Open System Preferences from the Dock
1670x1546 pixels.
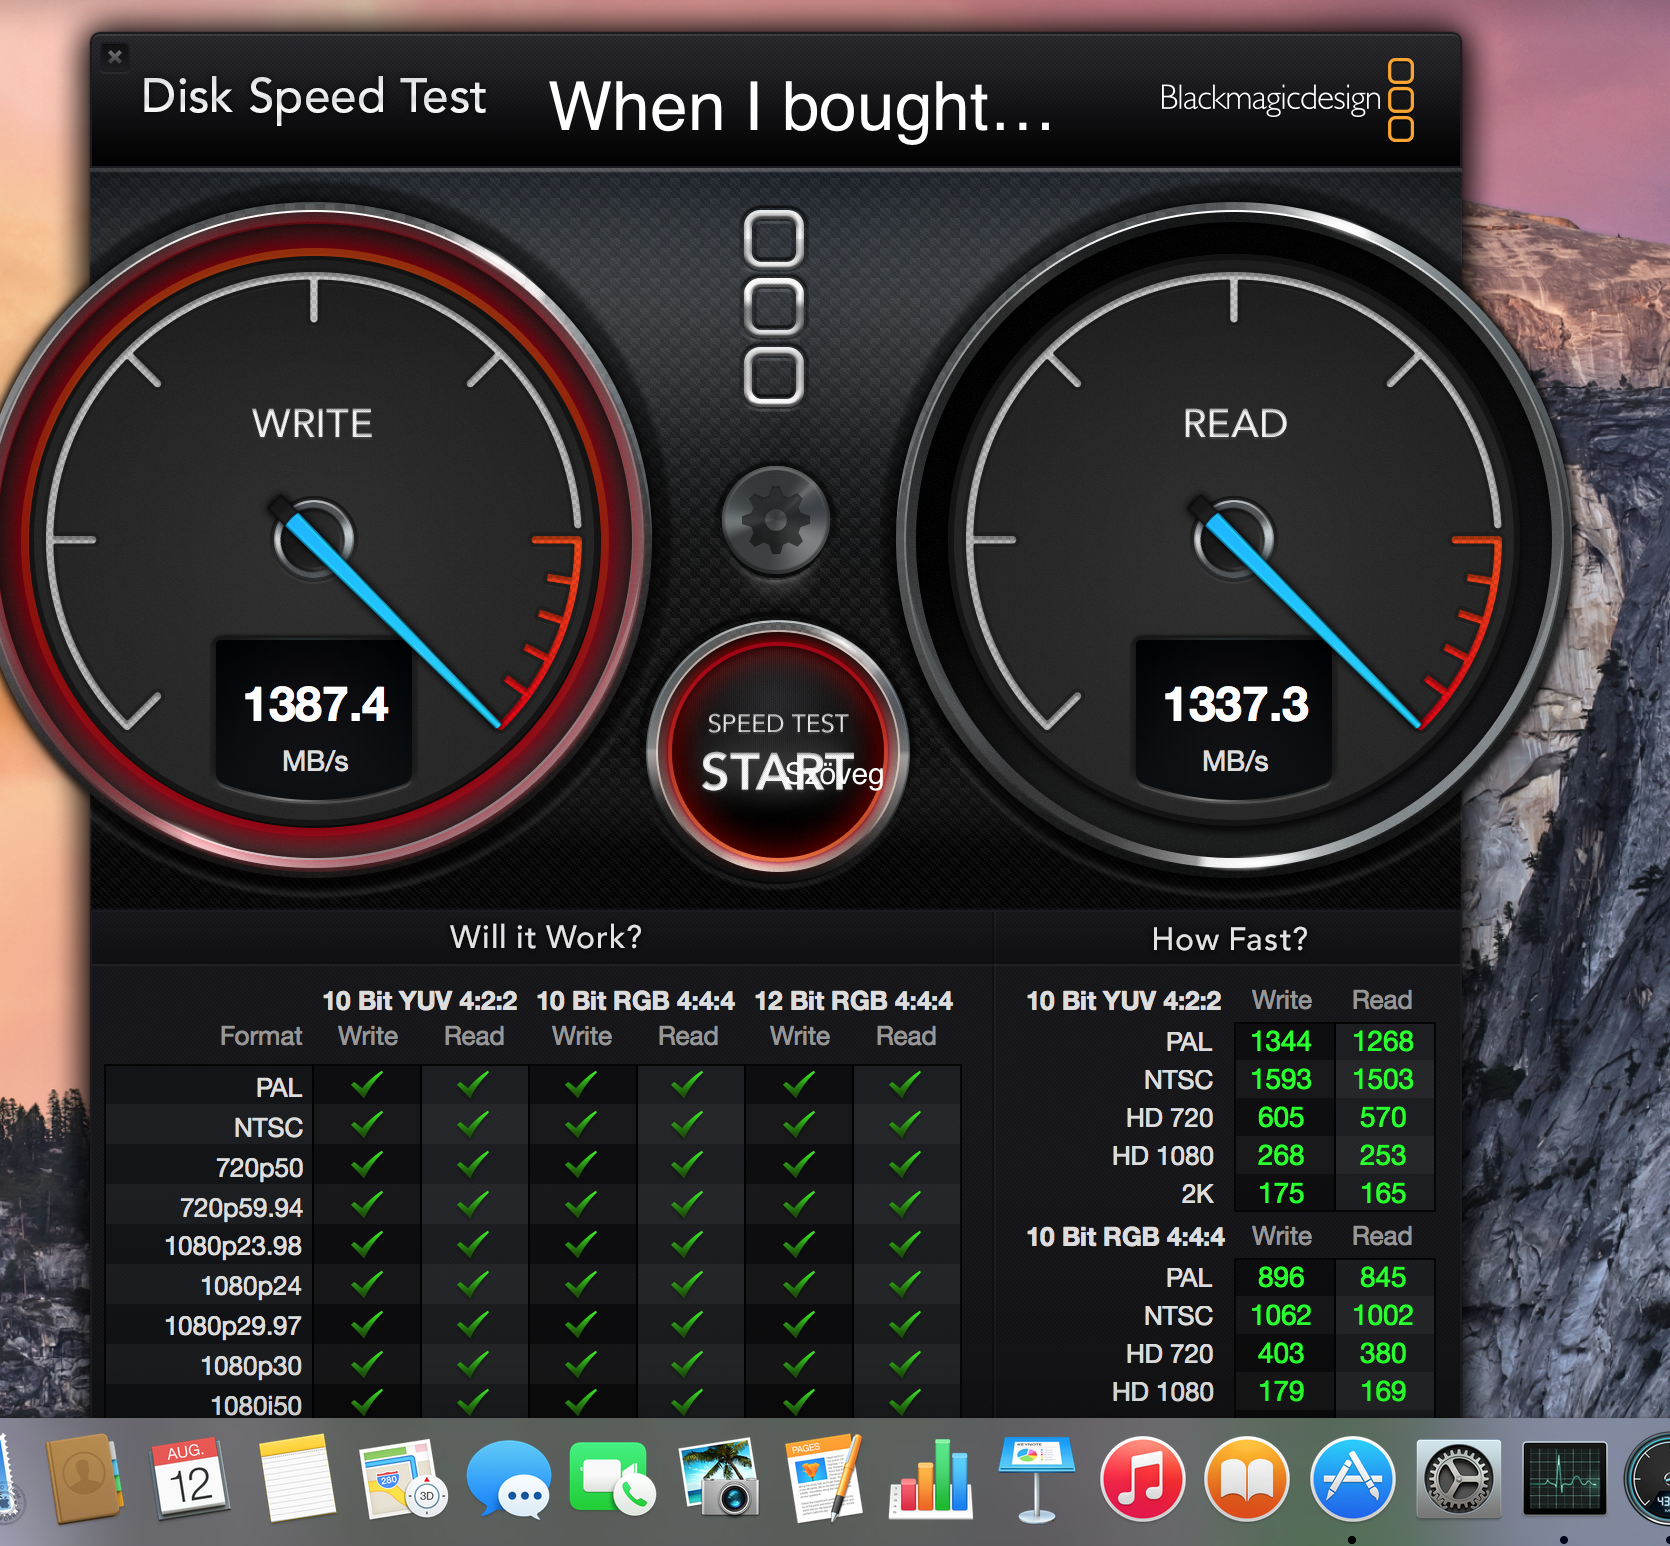tap(1458, 1478)
